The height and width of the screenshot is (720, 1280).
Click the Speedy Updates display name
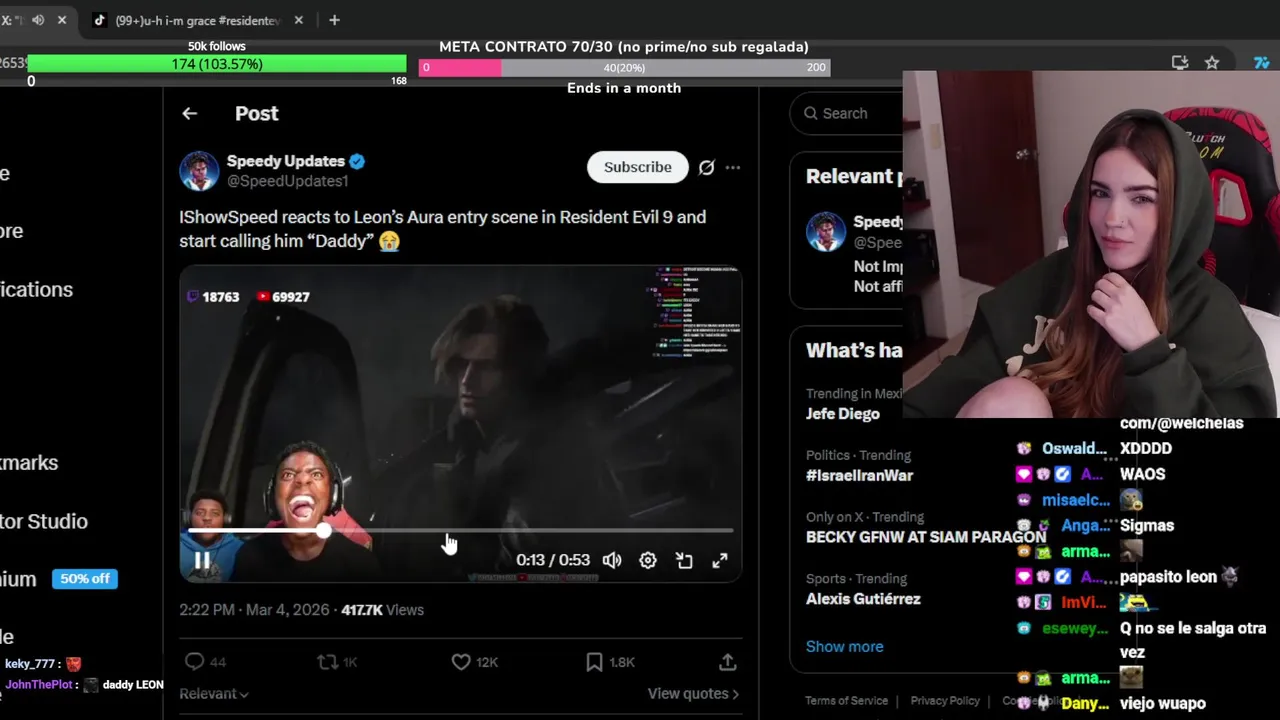(286, 161)
